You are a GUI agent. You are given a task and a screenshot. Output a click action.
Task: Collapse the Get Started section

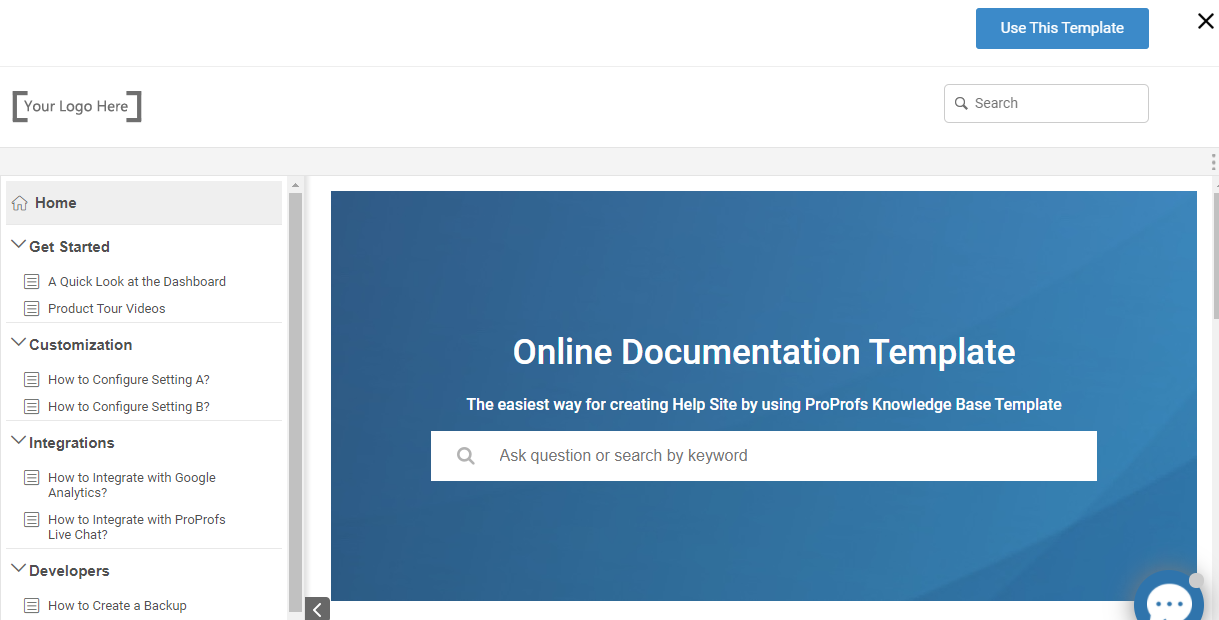pos(18,246)
